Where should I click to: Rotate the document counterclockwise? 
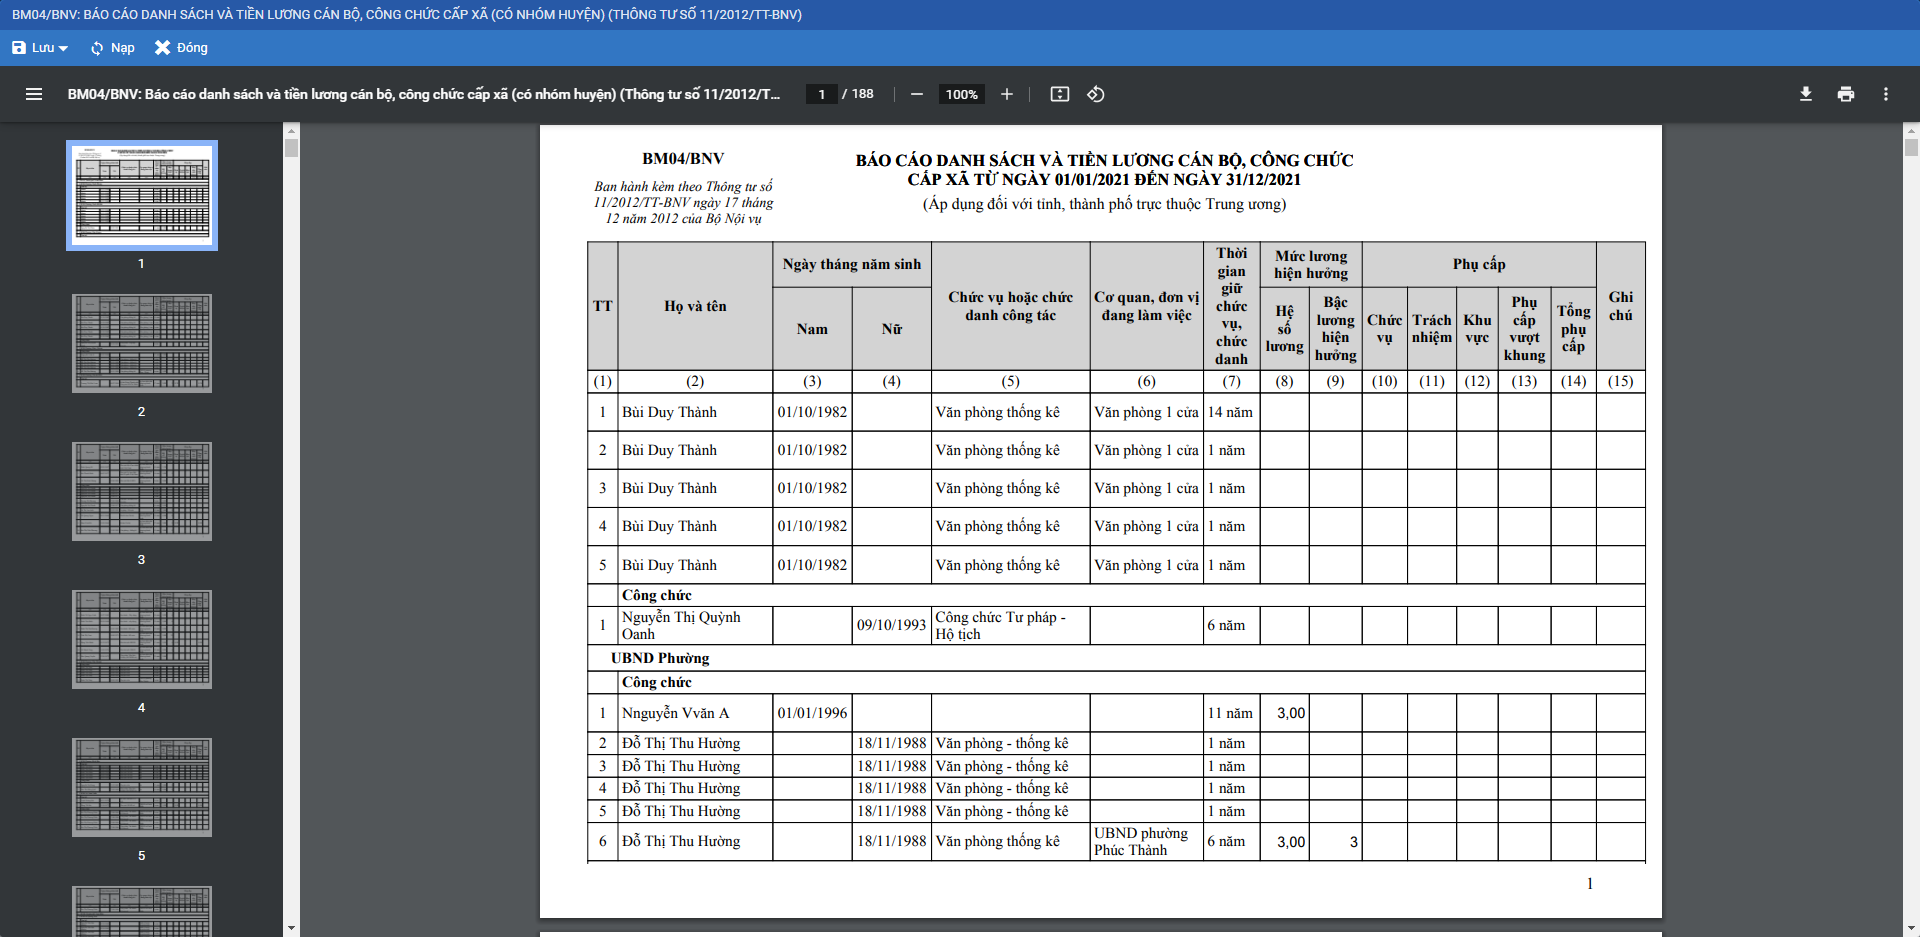1096,94
